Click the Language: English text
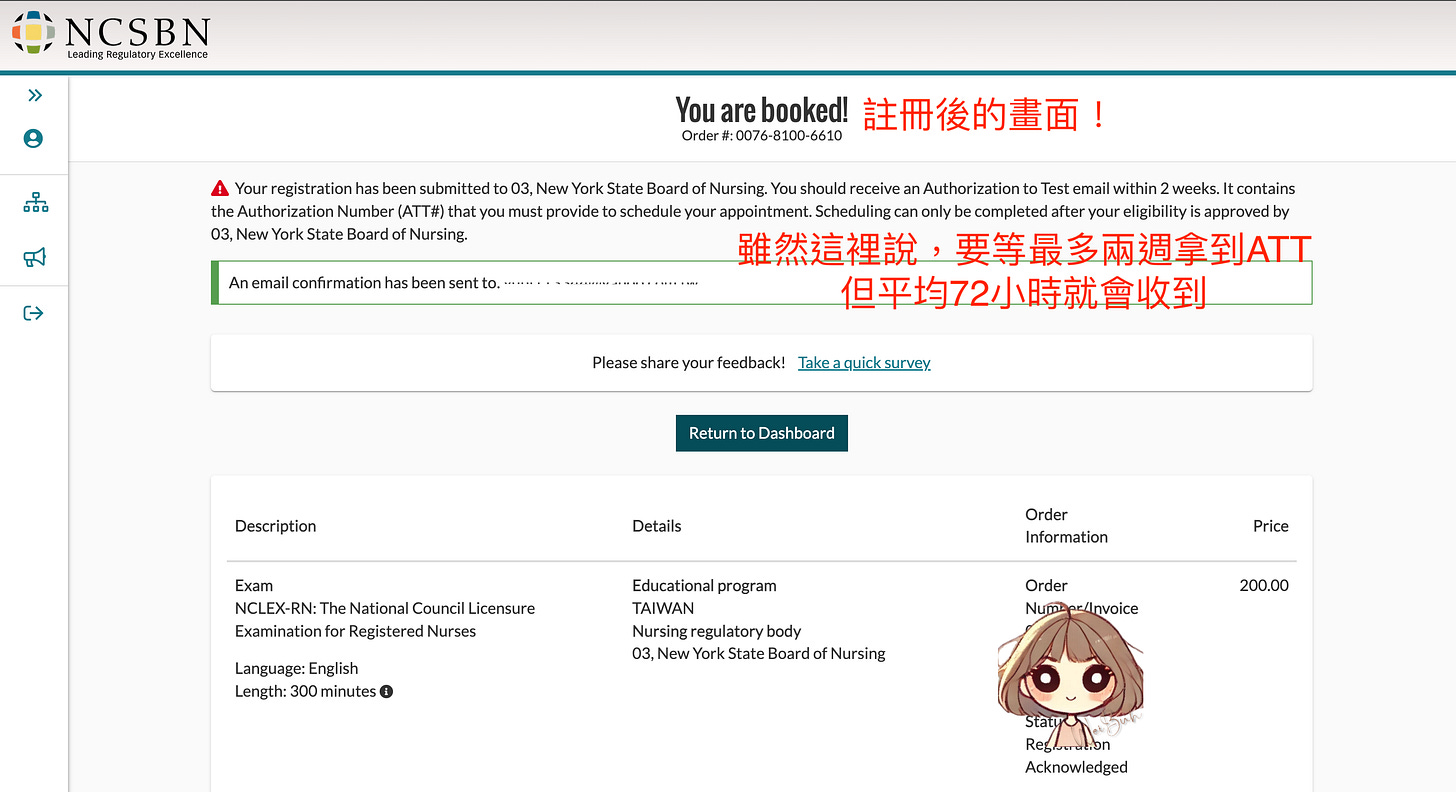Viewport: 1456px width, 792px height. click(296, 668)
